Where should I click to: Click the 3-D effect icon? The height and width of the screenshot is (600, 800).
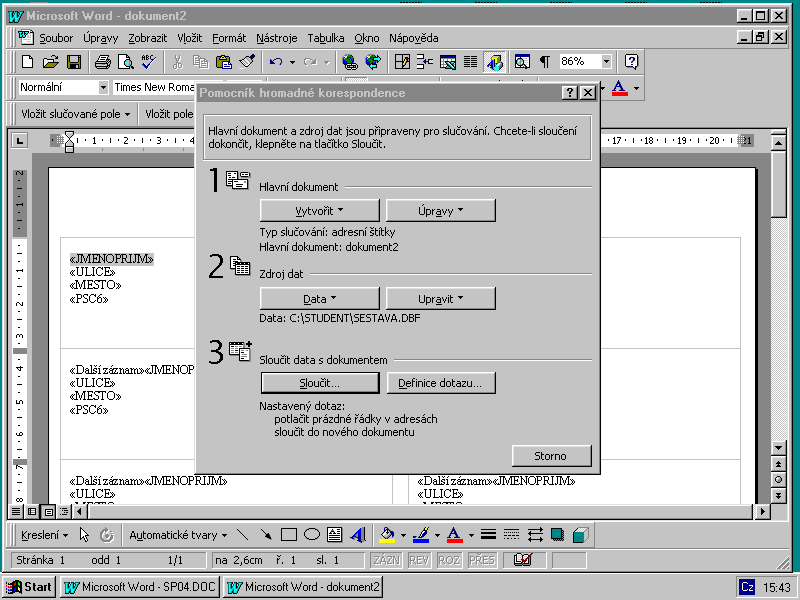pyautogui.click(x=581, y=535)
